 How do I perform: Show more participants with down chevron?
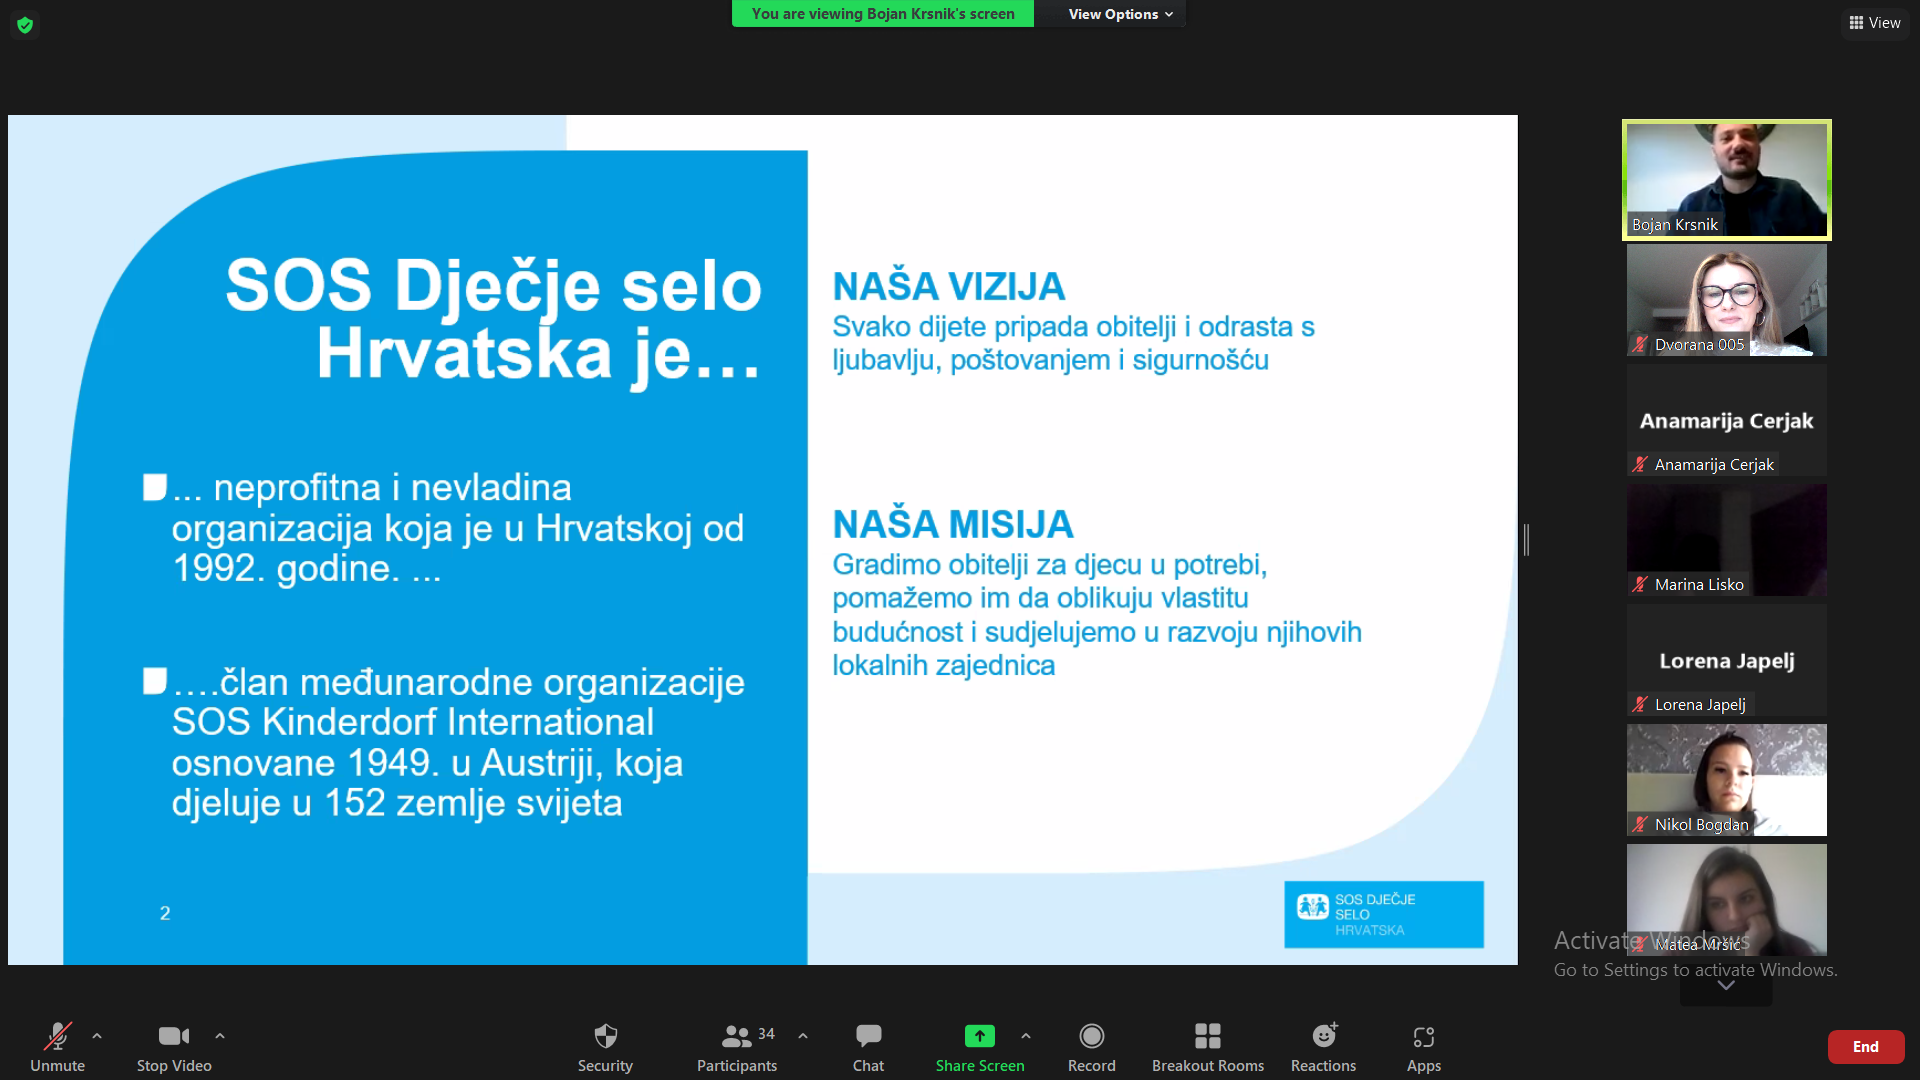tap(1726, 986)
